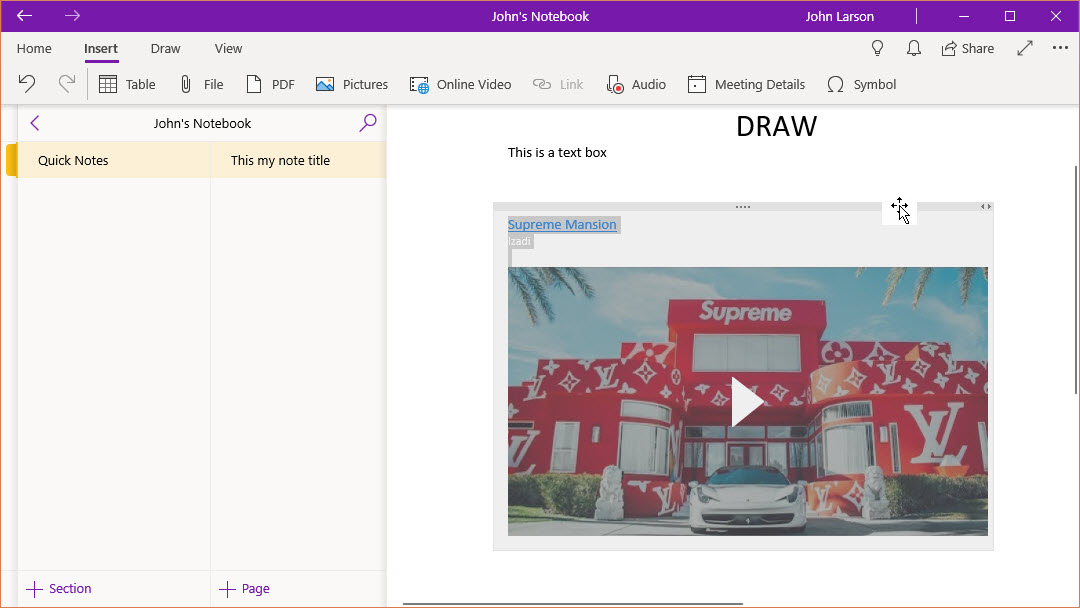Viewport: 1080px width, 608px height.
Task: Open the Symbol picker
Action: pyautogui.click(x=861, y=85)
